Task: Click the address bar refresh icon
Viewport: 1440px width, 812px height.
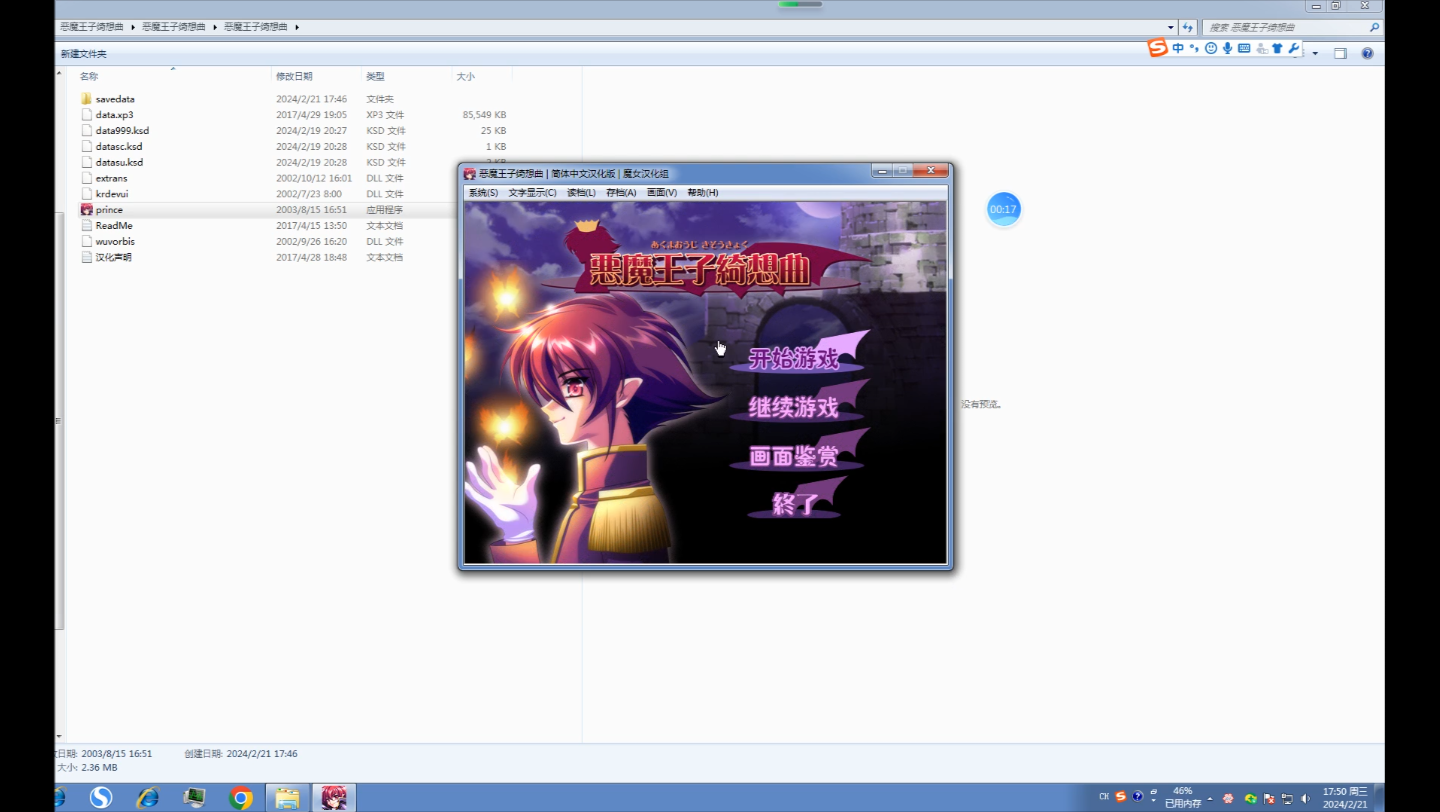Action: point(1188,27)
